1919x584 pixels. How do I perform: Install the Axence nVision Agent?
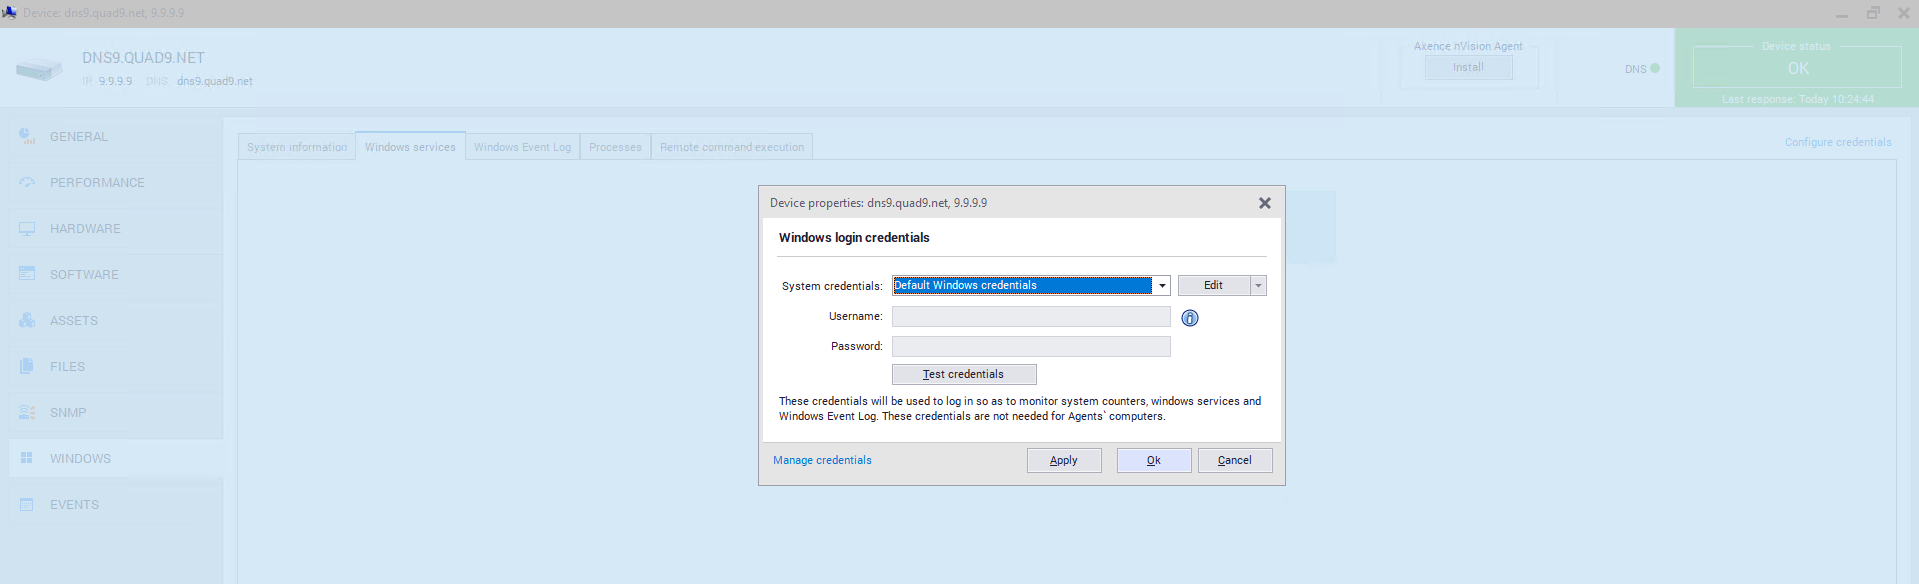(1468, 67)
